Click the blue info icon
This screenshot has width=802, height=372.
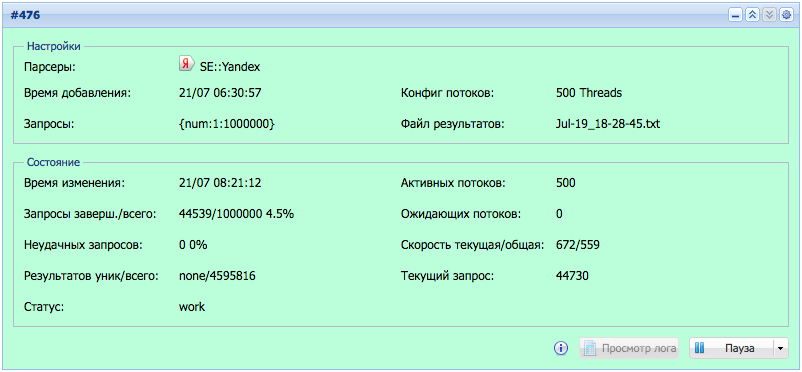click(x=561, y=348)
